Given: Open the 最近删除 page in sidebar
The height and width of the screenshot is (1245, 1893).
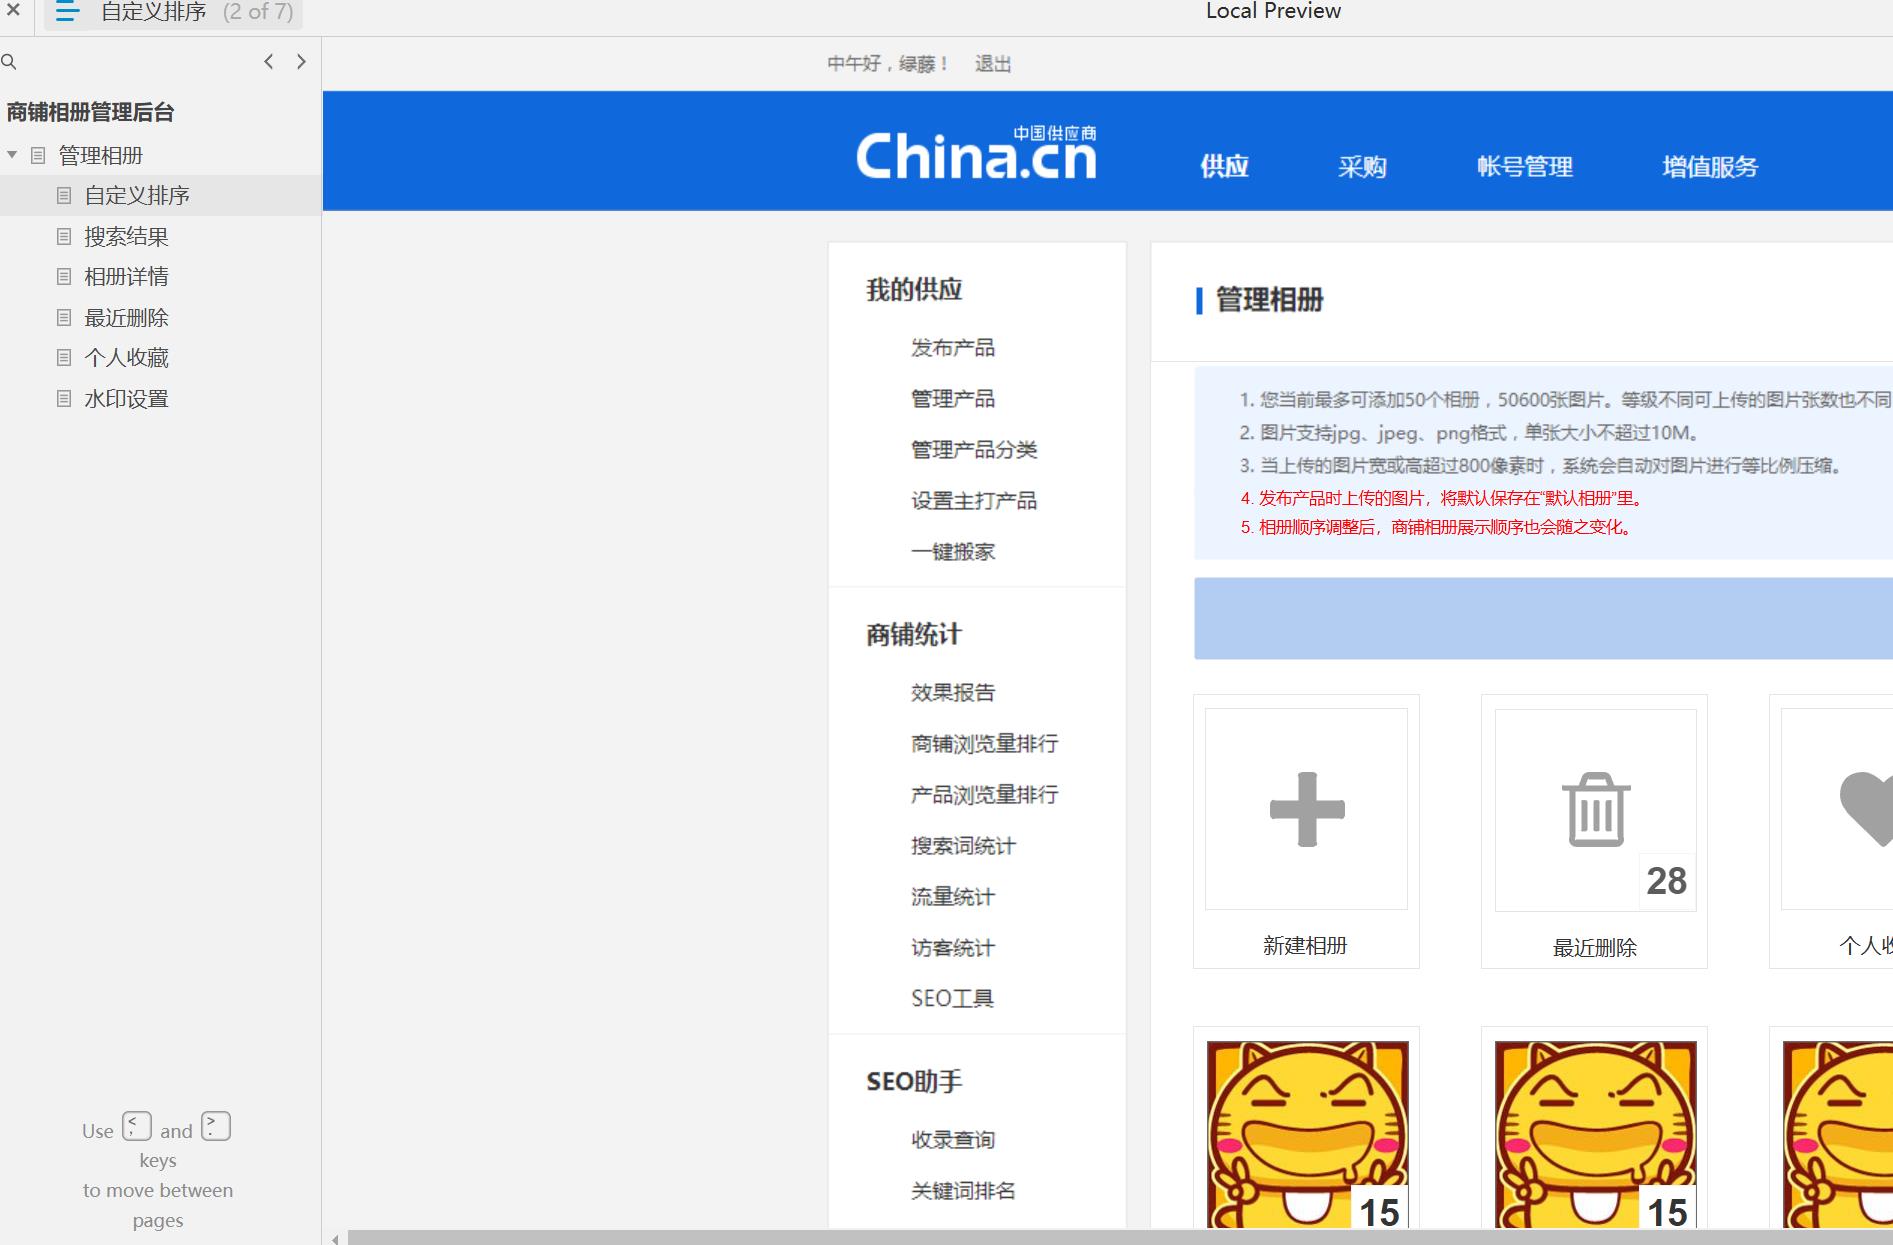Looking at the screenshot, I should point(126,318).
